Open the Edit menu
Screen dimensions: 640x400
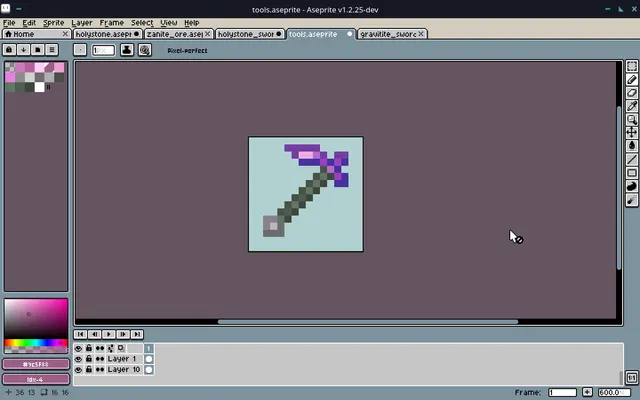29,23
